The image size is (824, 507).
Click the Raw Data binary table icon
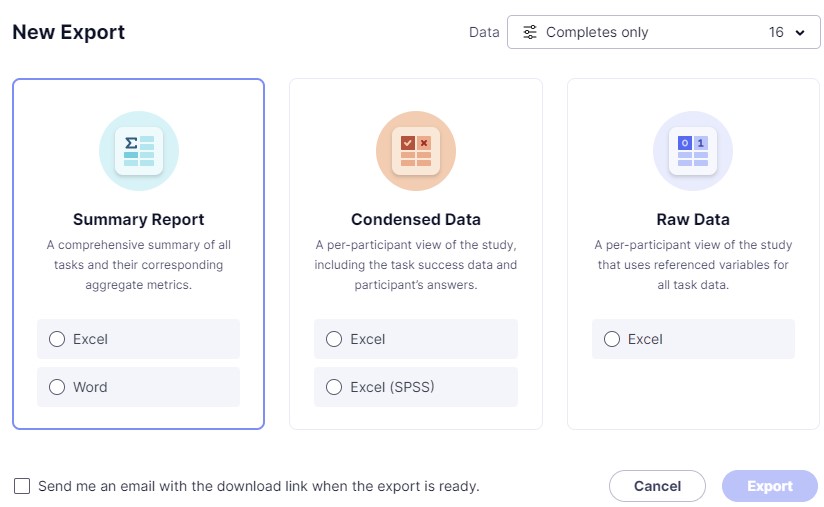click(x=693, y=151)
